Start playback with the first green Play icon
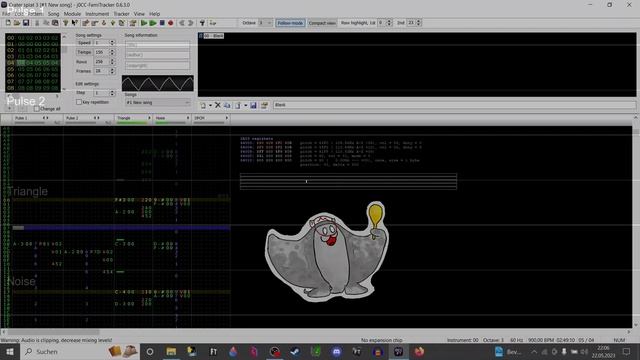Viewport: 640px width, 360px height. coord(144,23)
